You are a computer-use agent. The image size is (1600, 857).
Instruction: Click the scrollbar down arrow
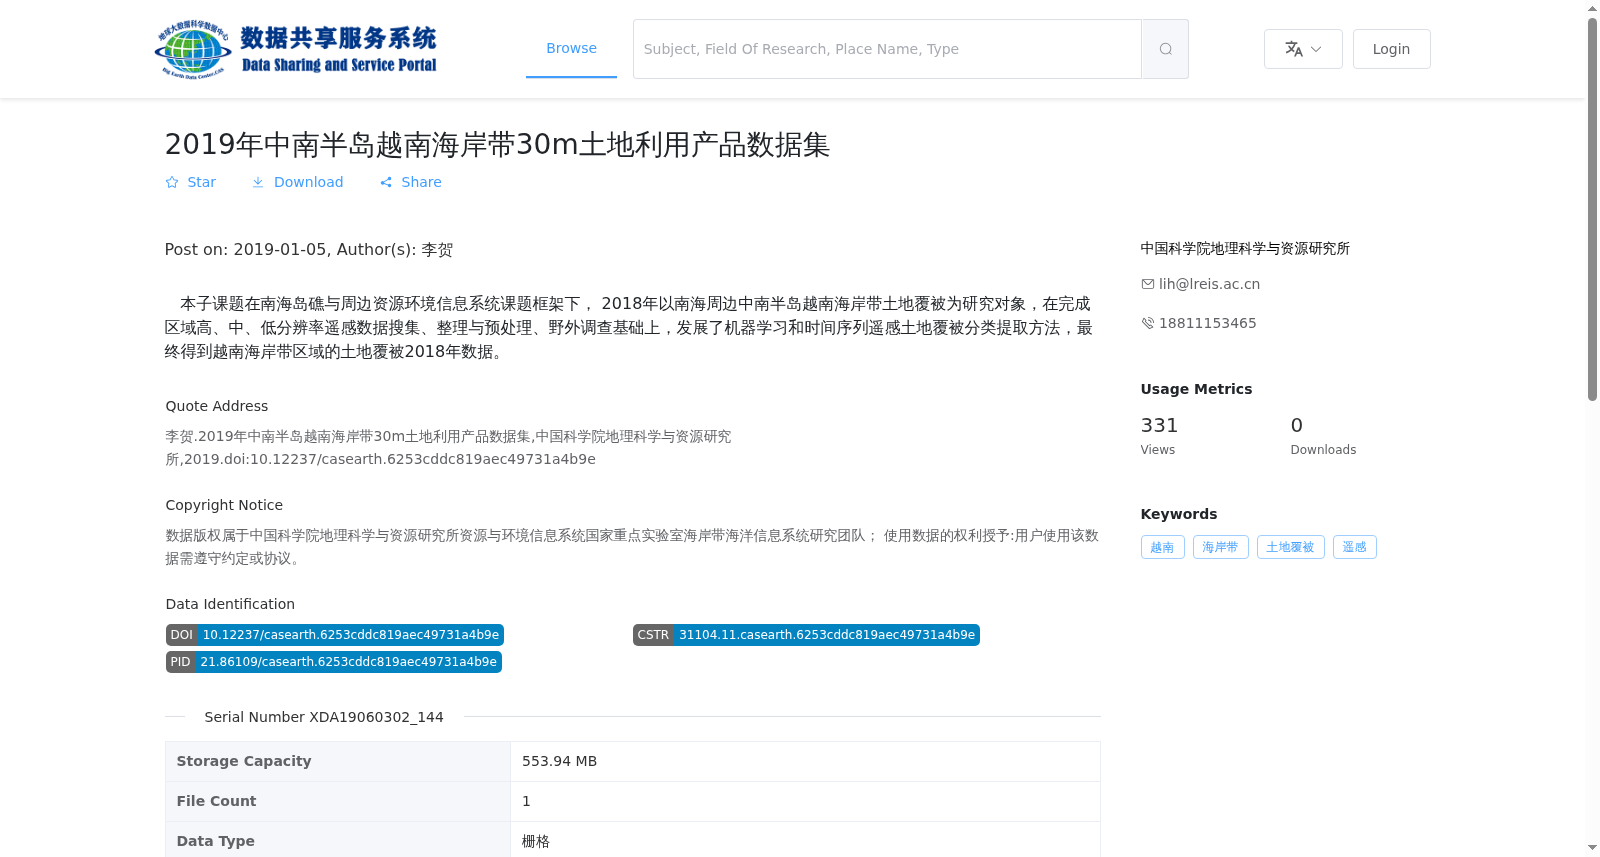coord(1592,848)
